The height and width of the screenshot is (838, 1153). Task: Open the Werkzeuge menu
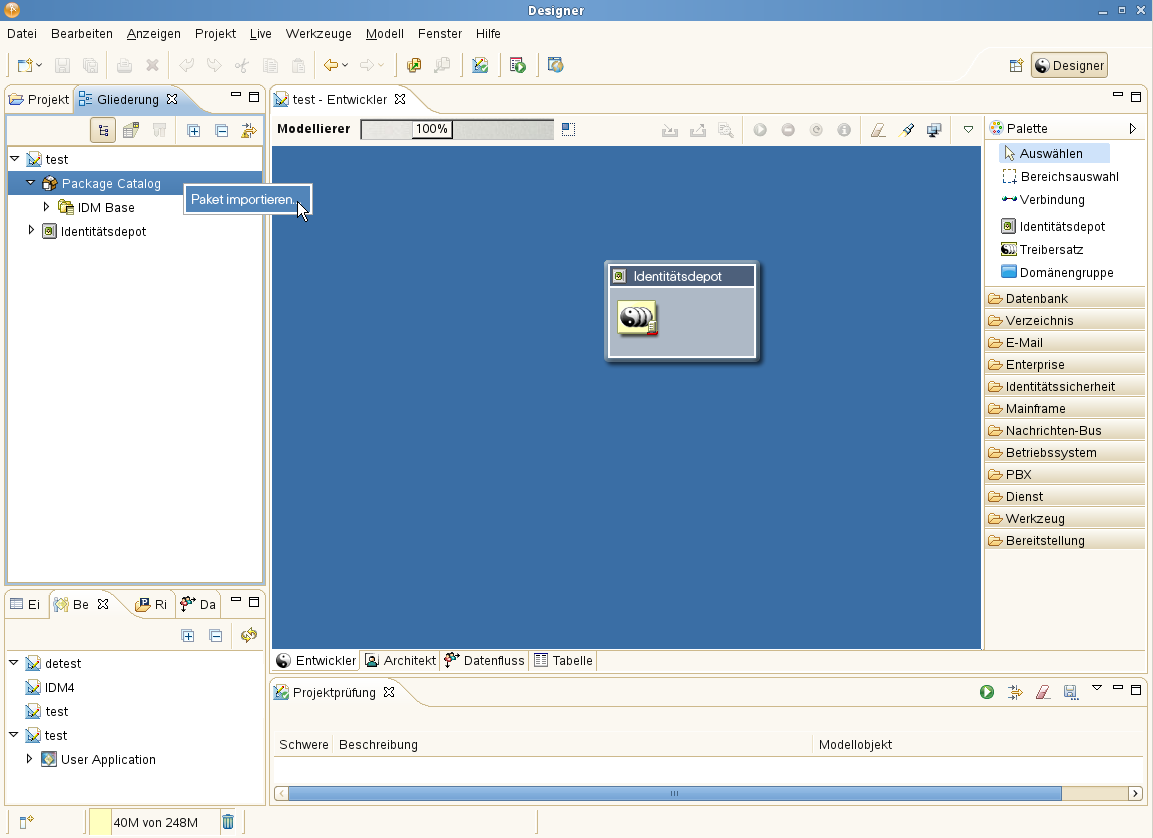point(318,34)
